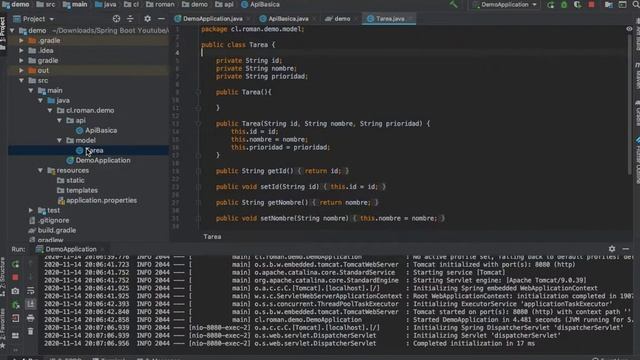640x360 pixels.
Task: Open Run panel settings gear
Action: (612, 249)
